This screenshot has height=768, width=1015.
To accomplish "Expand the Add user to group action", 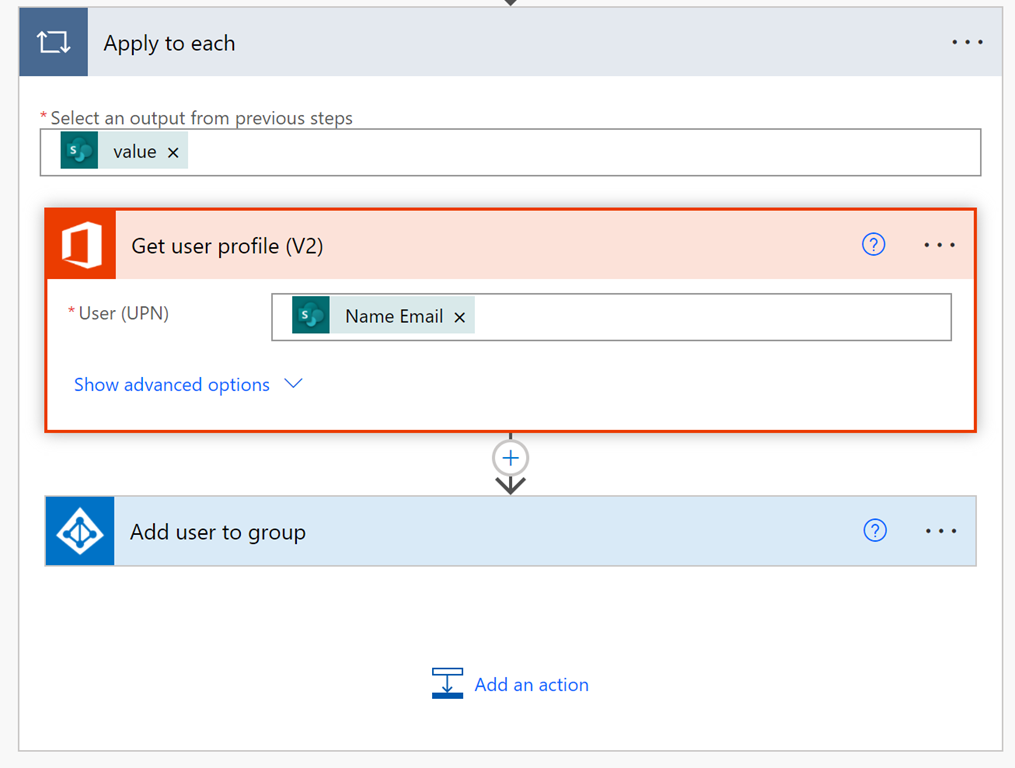I will coord(500,532).
